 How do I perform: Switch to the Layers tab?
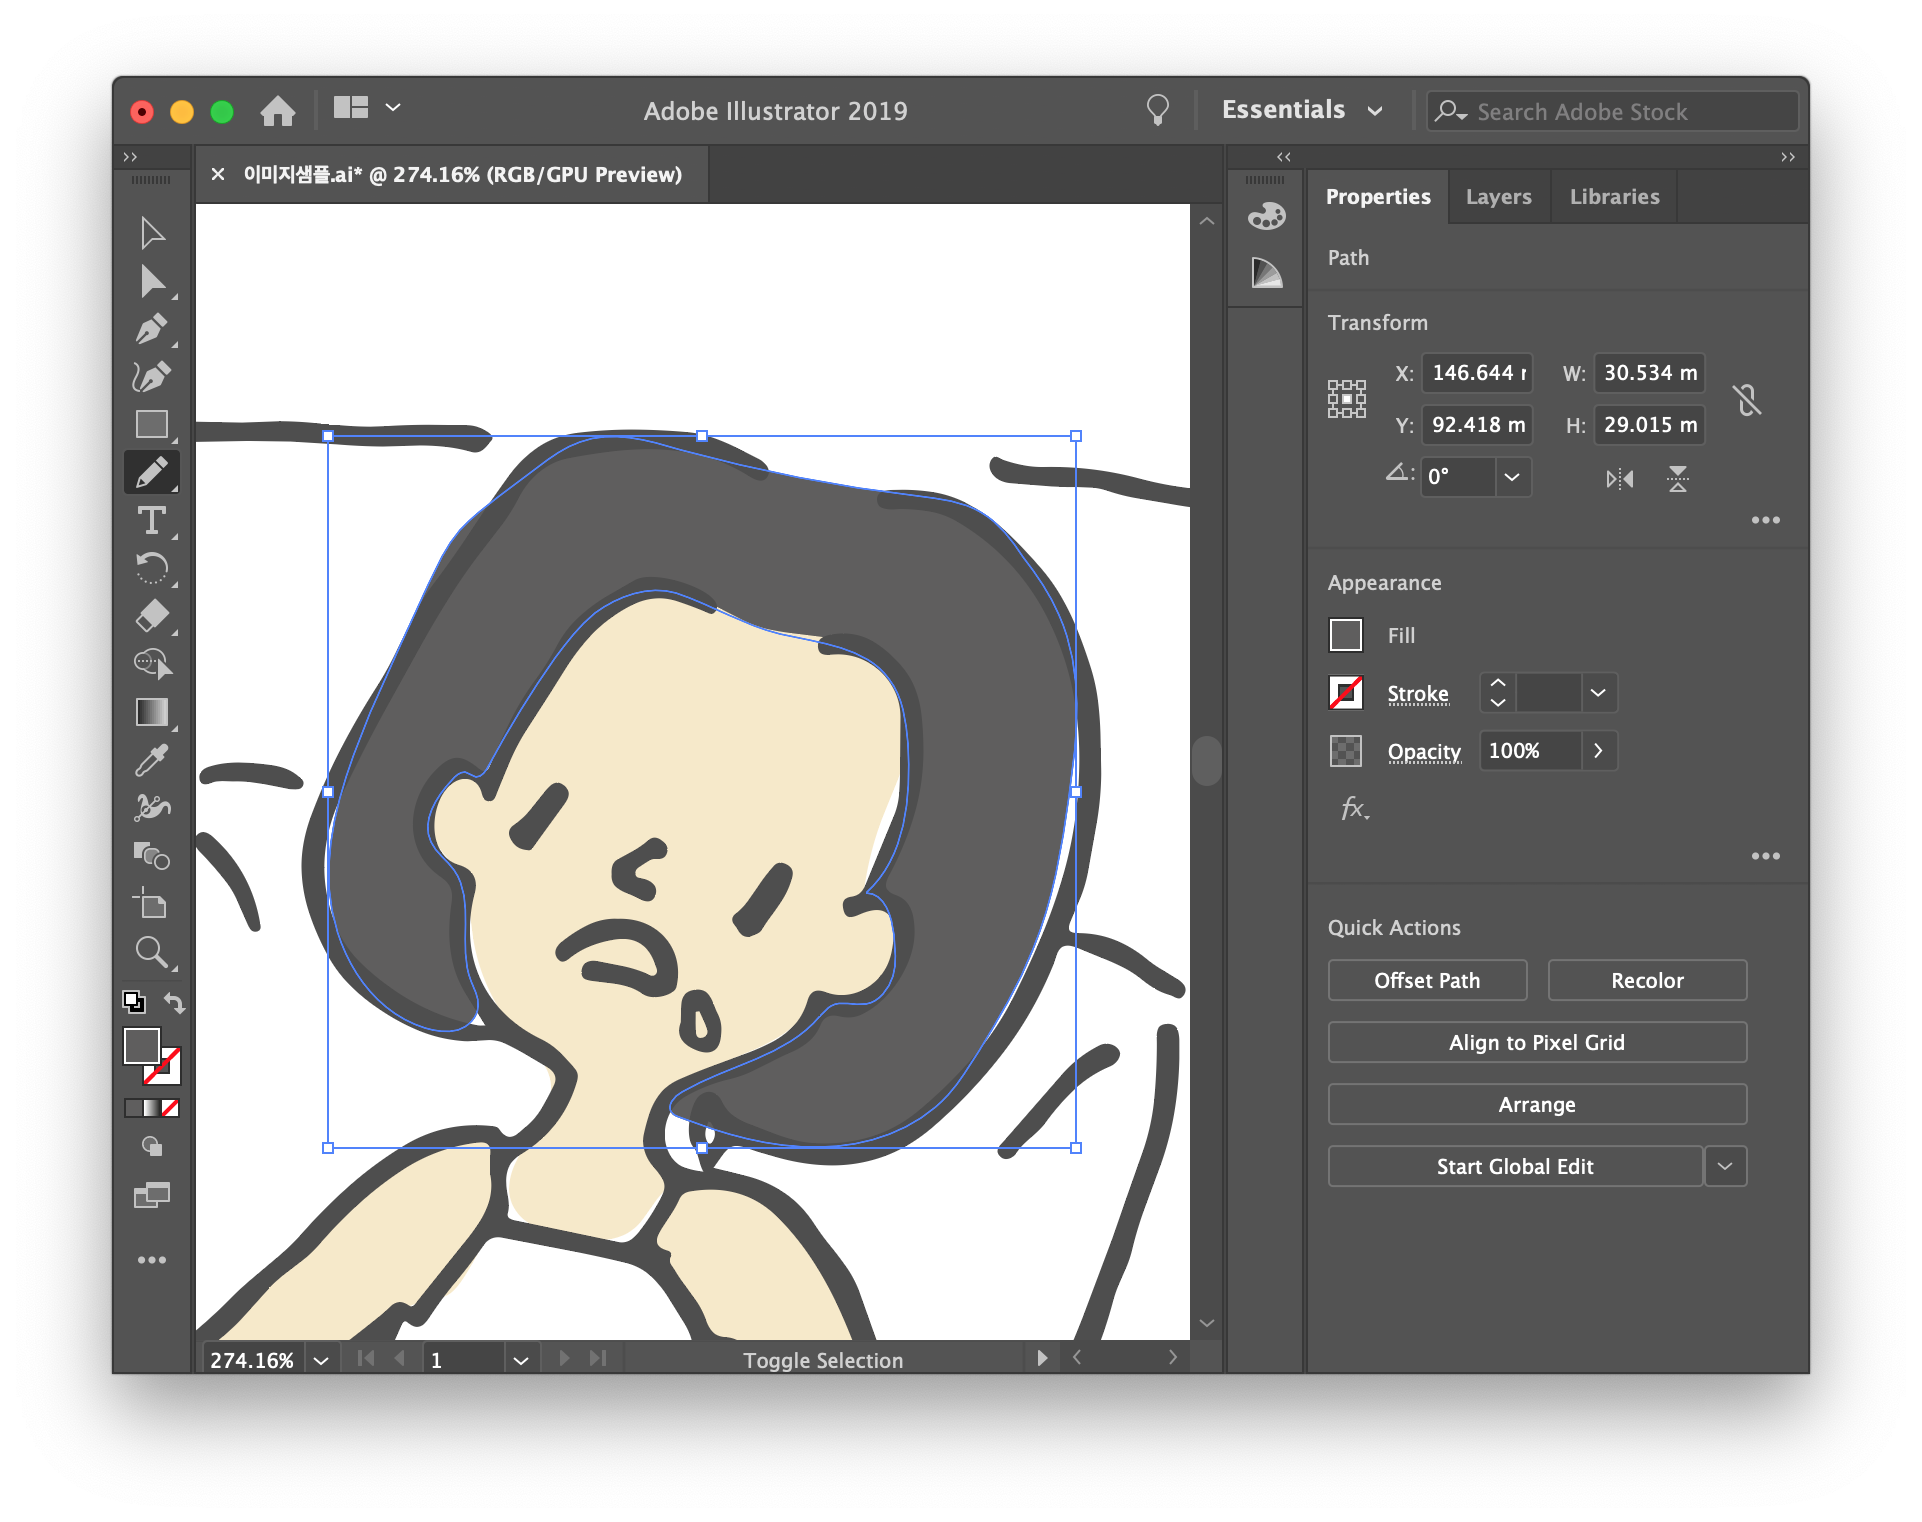(1498, 197)
